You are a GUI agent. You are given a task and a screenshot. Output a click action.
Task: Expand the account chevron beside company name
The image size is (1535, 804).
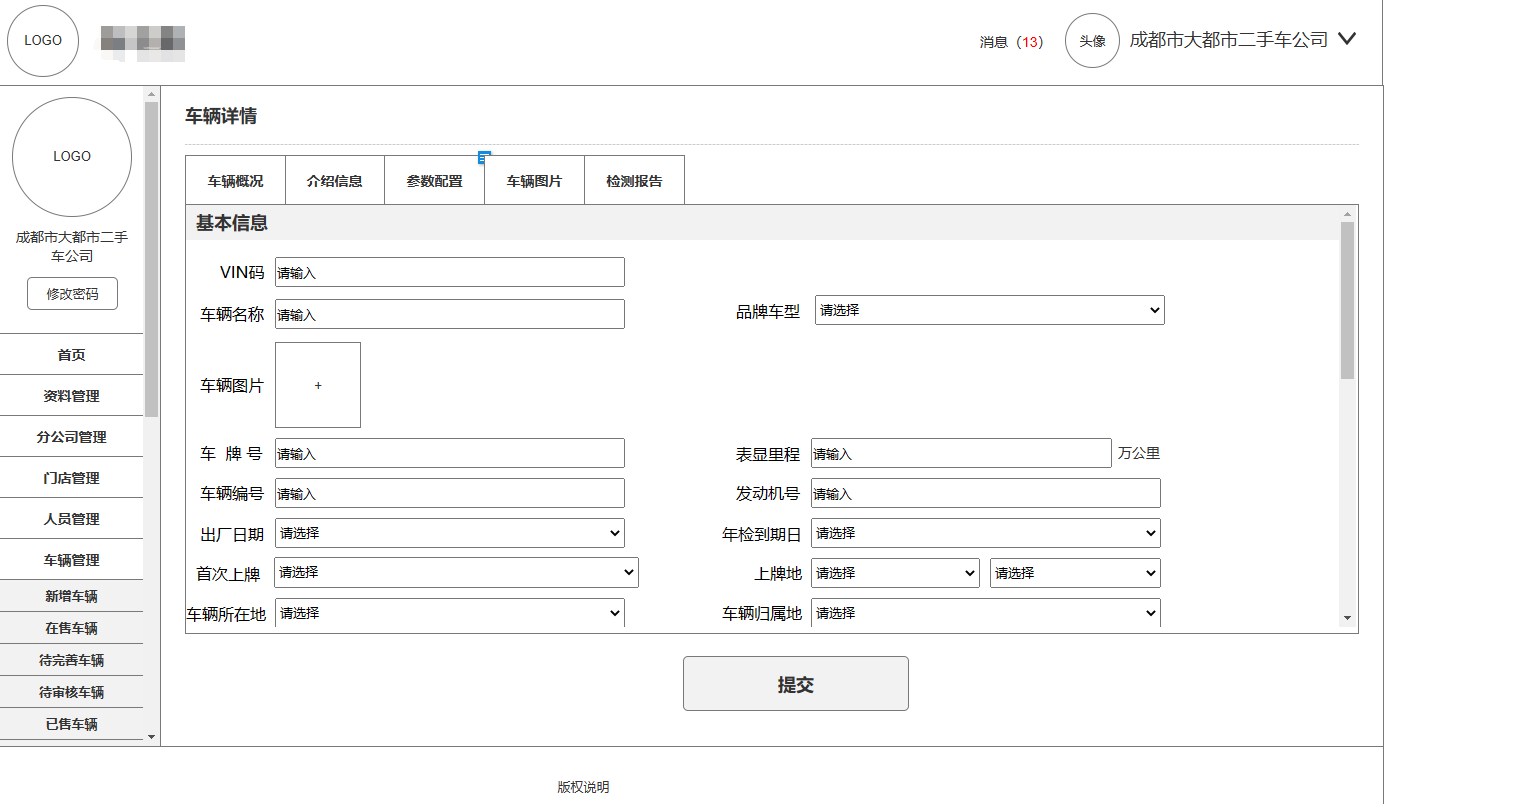pos(1347,39)
